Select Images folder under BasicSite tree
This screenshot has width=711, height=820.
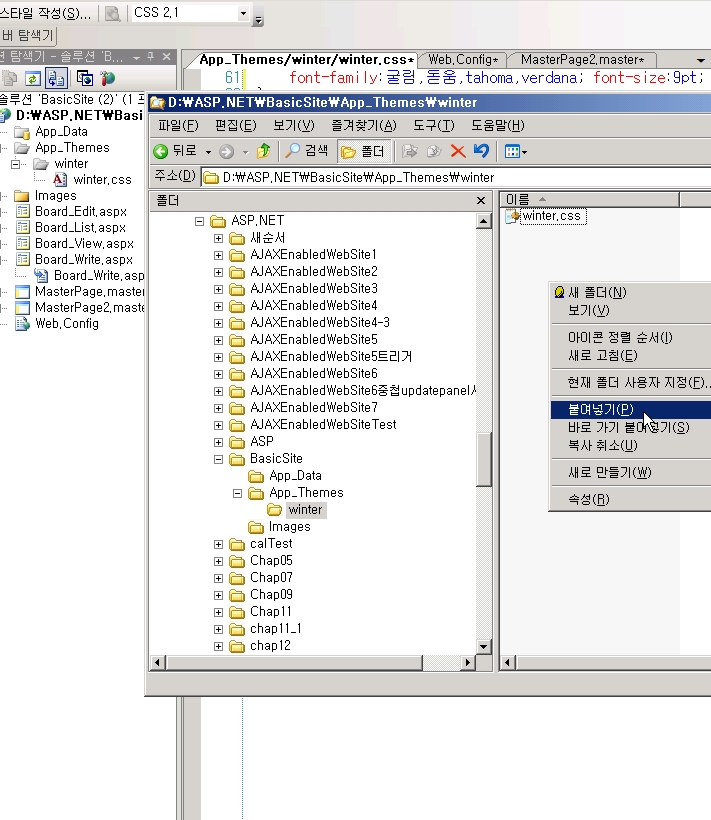[289, 527]
